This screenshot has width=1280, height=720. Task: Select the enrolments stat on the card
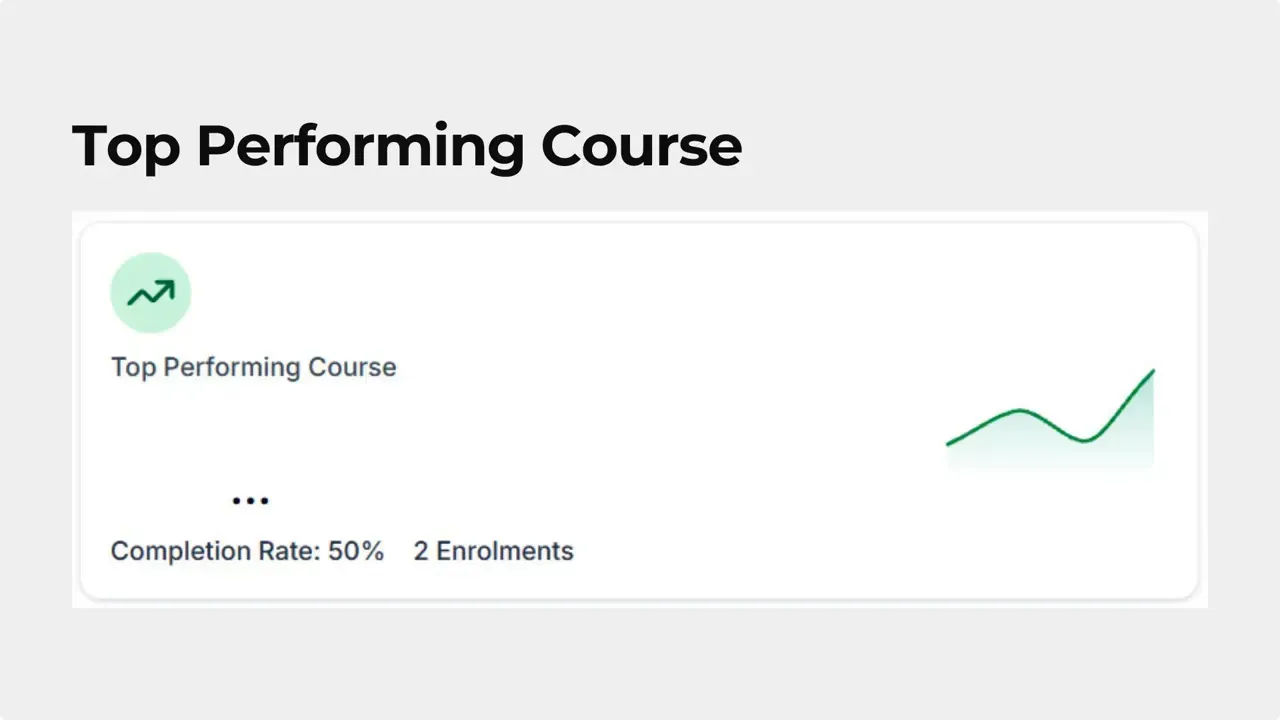(x=493, y=551)
